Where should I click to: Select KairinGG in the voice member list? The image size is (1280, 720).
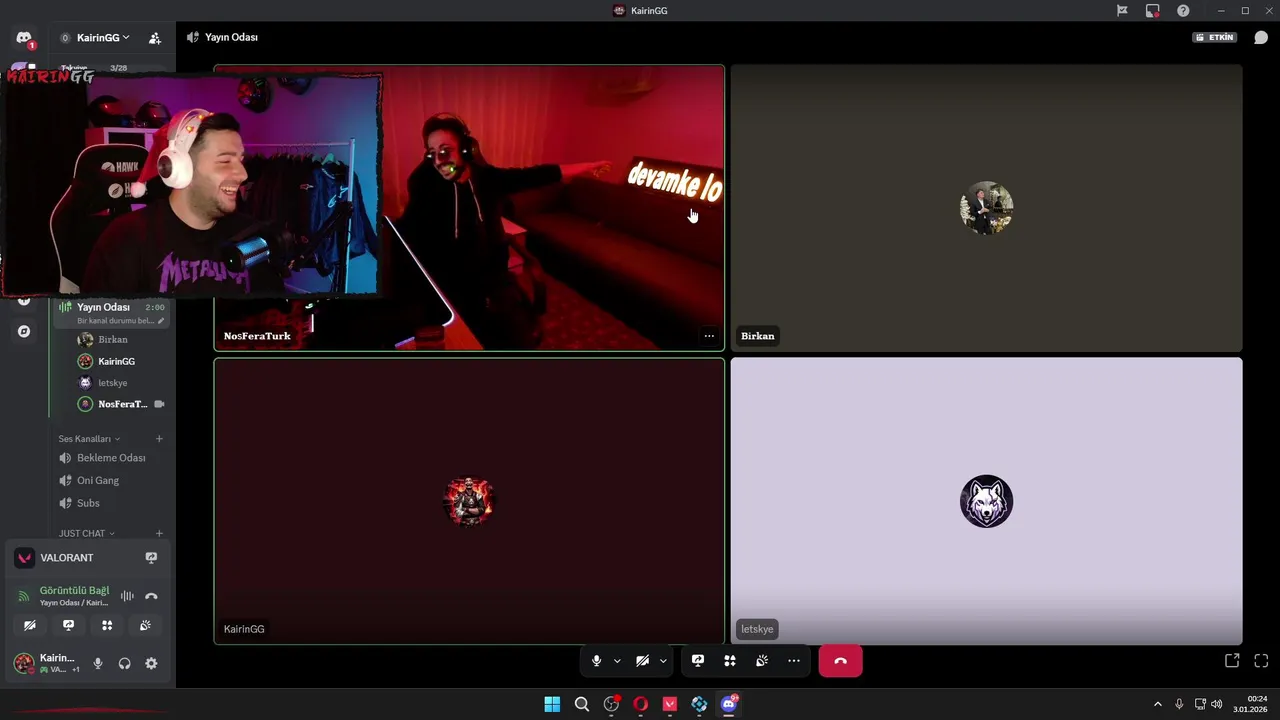point(118,362)
